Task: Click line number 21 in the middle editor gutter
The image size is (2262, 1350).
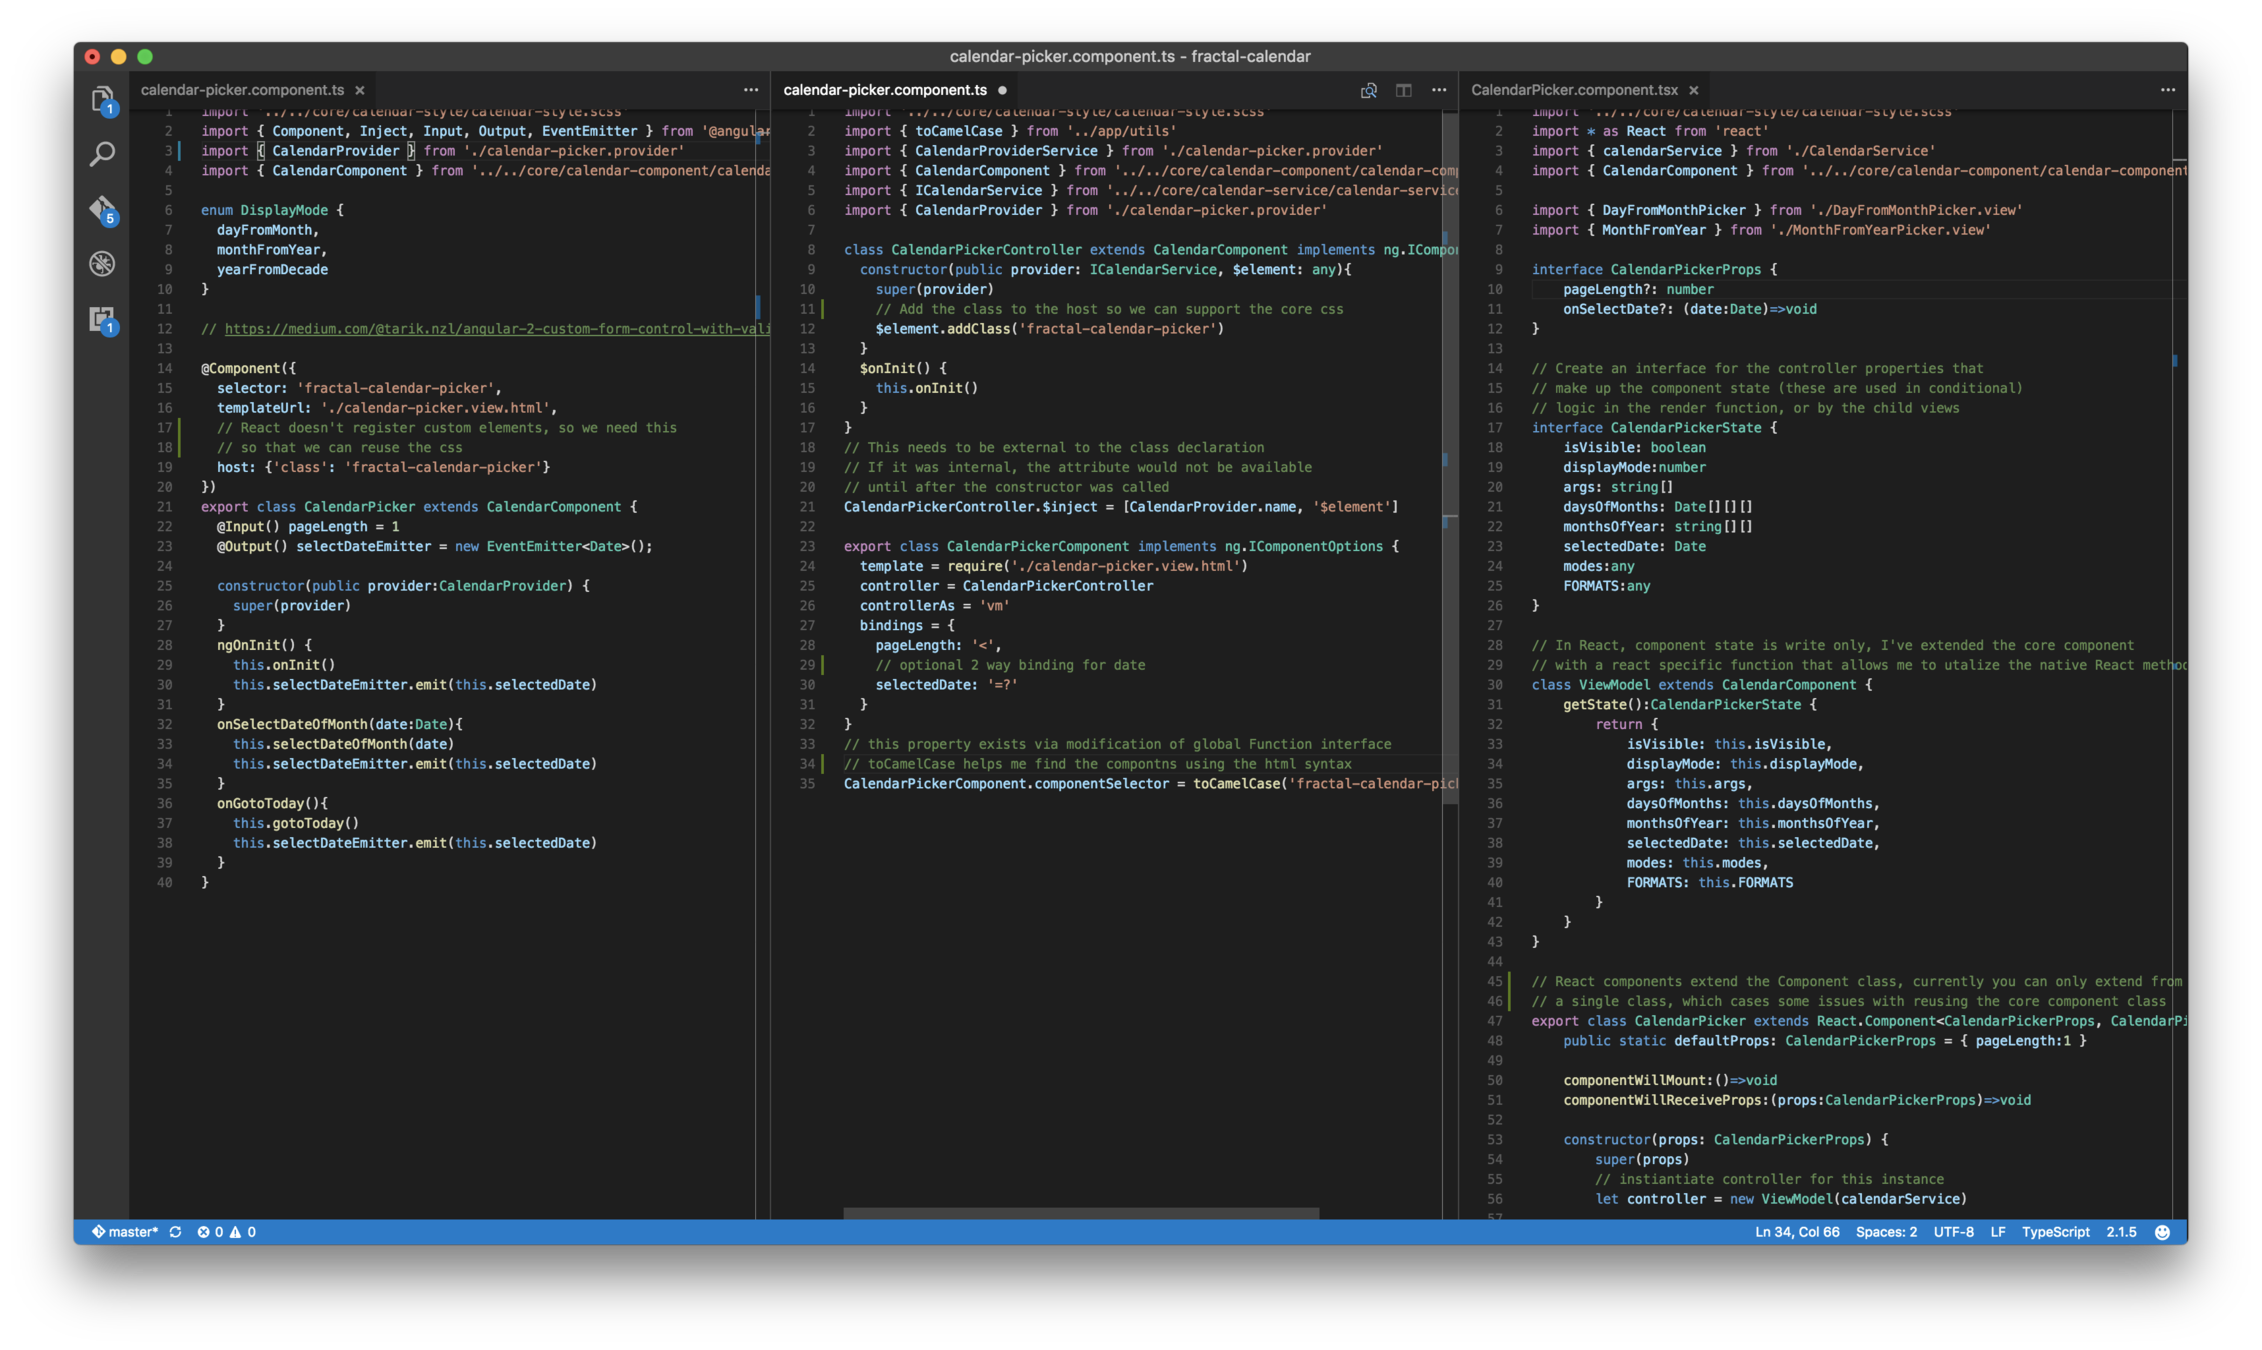Action: (807, 507)
